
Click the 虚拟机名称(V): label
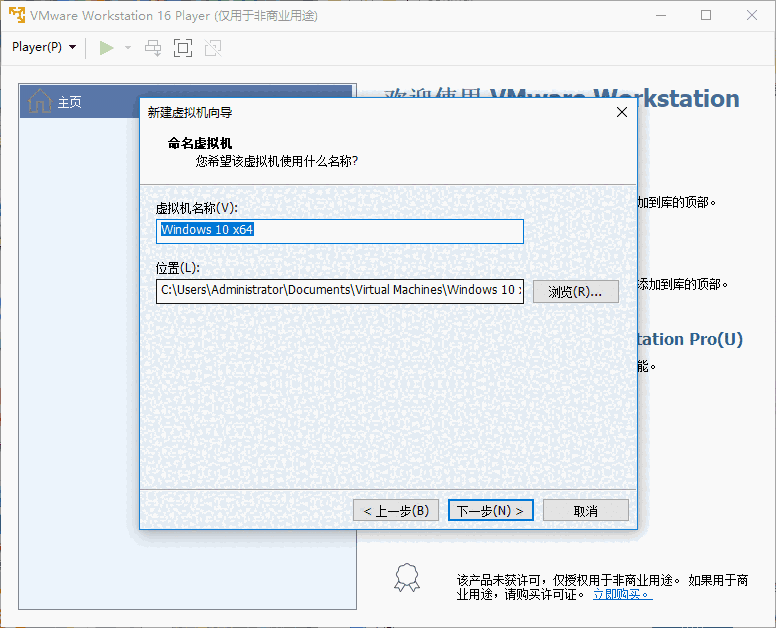click(x=197, y=208)
